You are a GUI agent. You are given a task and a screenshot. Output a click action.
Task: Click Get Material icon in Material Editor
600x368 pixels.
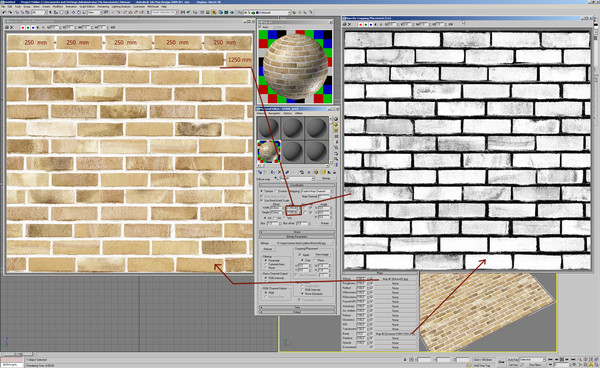[x=260, y=173]
